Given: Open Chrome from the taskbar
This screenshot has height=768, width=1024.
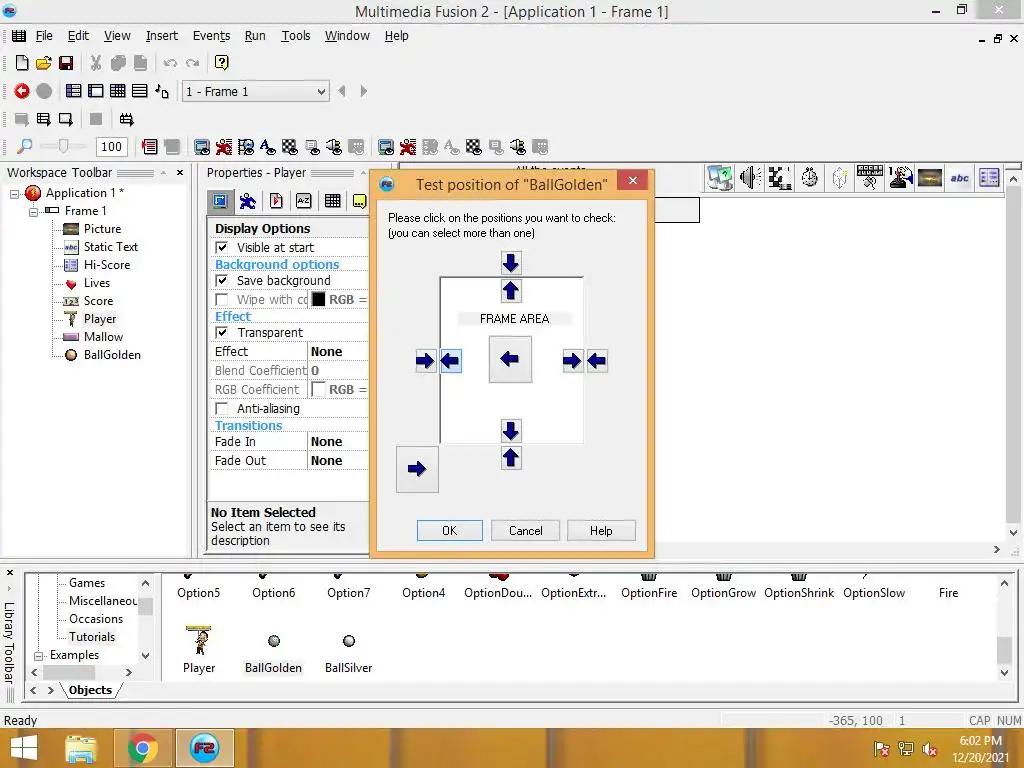Looking at the screenshot, I should 142,748.
